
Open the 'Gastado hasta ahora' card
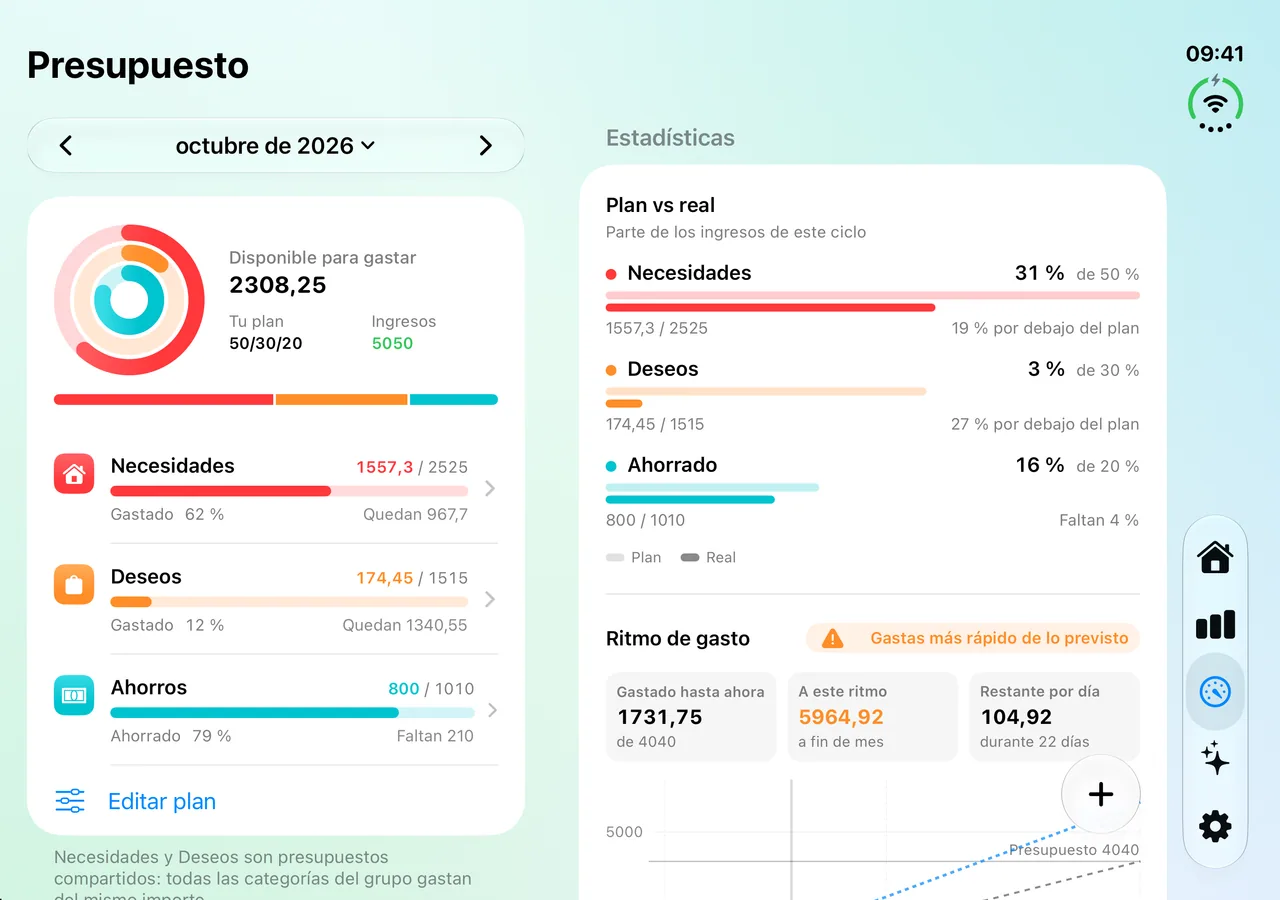(x=691, y=717)
